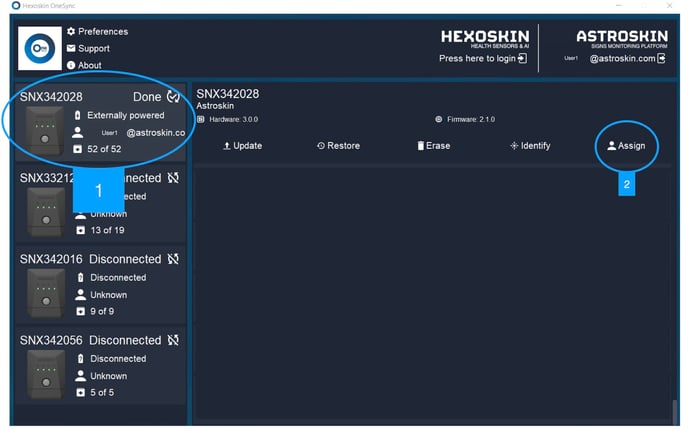This screenshot has height=429, width=688.
Task: Select the SNX342056 device image
Action: (x=46, y=375)
